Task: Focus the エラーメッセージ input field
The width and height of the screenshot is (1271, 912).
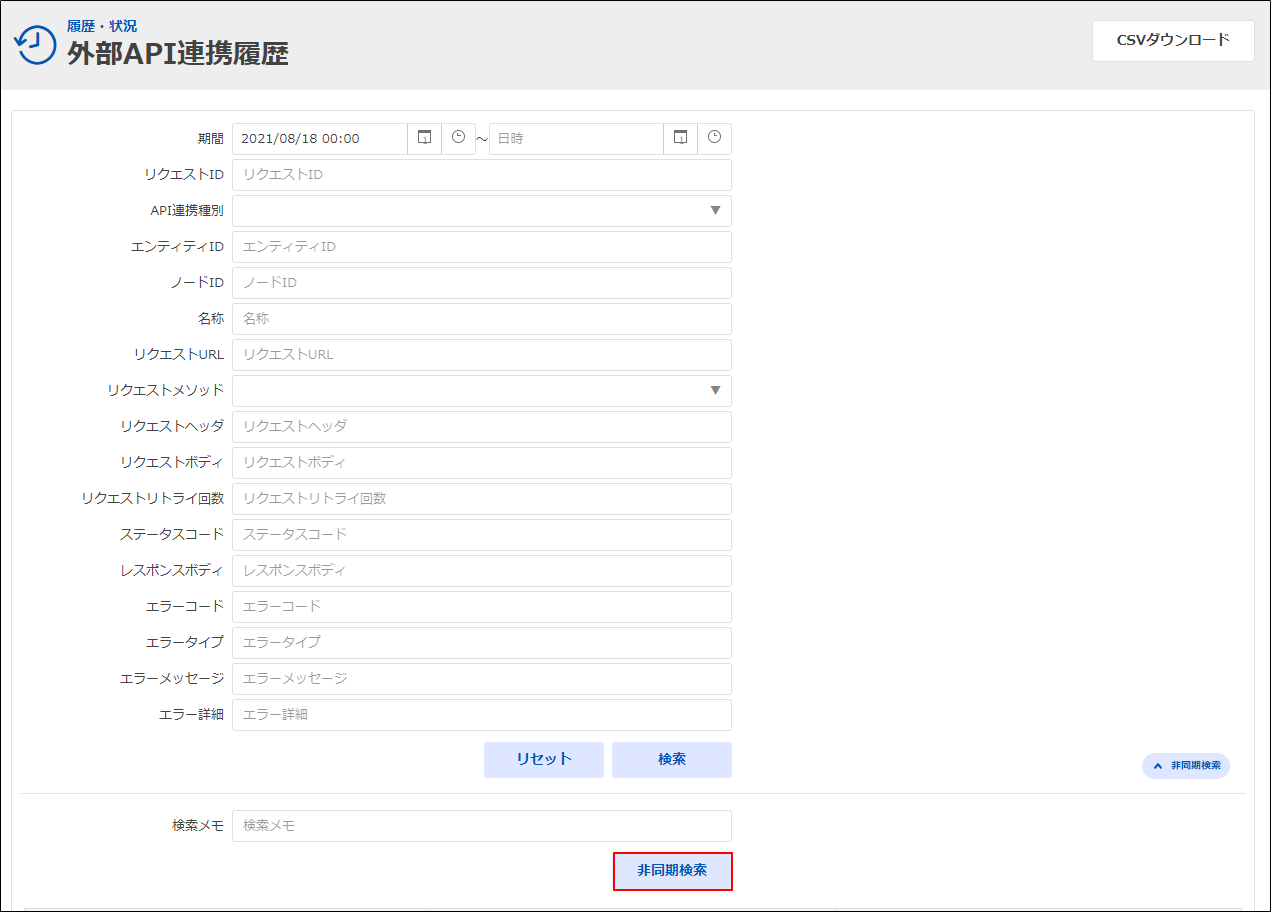Action: point(482,679)
